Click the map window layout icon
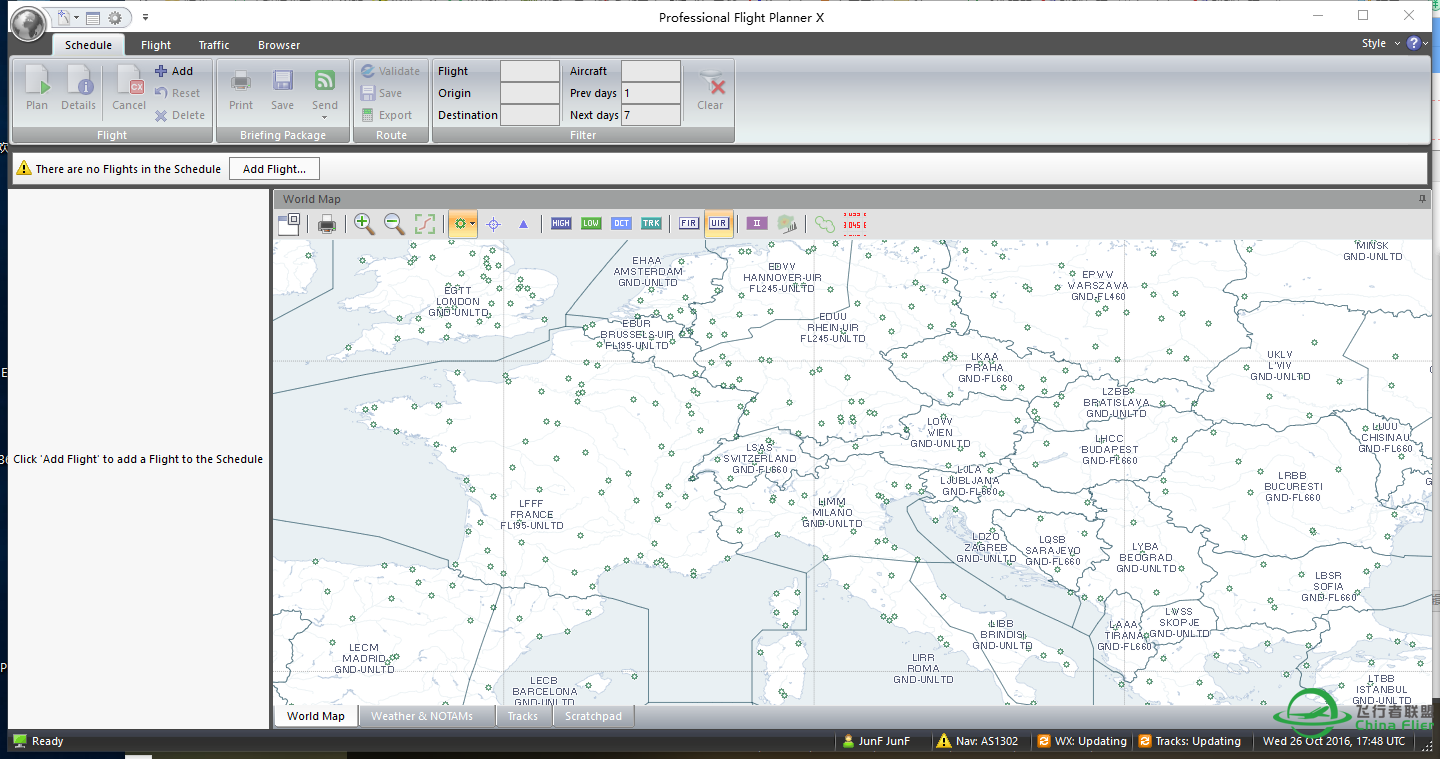The image size is (1440, 759). (289, 224)
